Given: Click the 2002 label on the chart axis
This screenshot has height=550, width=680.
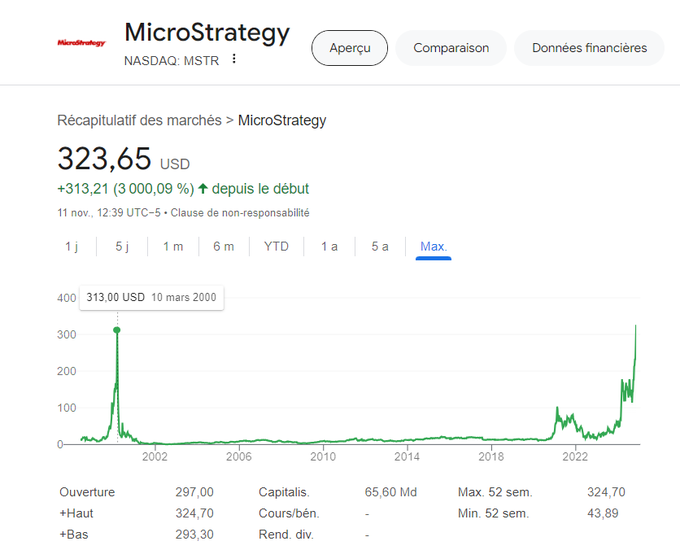Looking at the screenshot, I should coord(155,456).
